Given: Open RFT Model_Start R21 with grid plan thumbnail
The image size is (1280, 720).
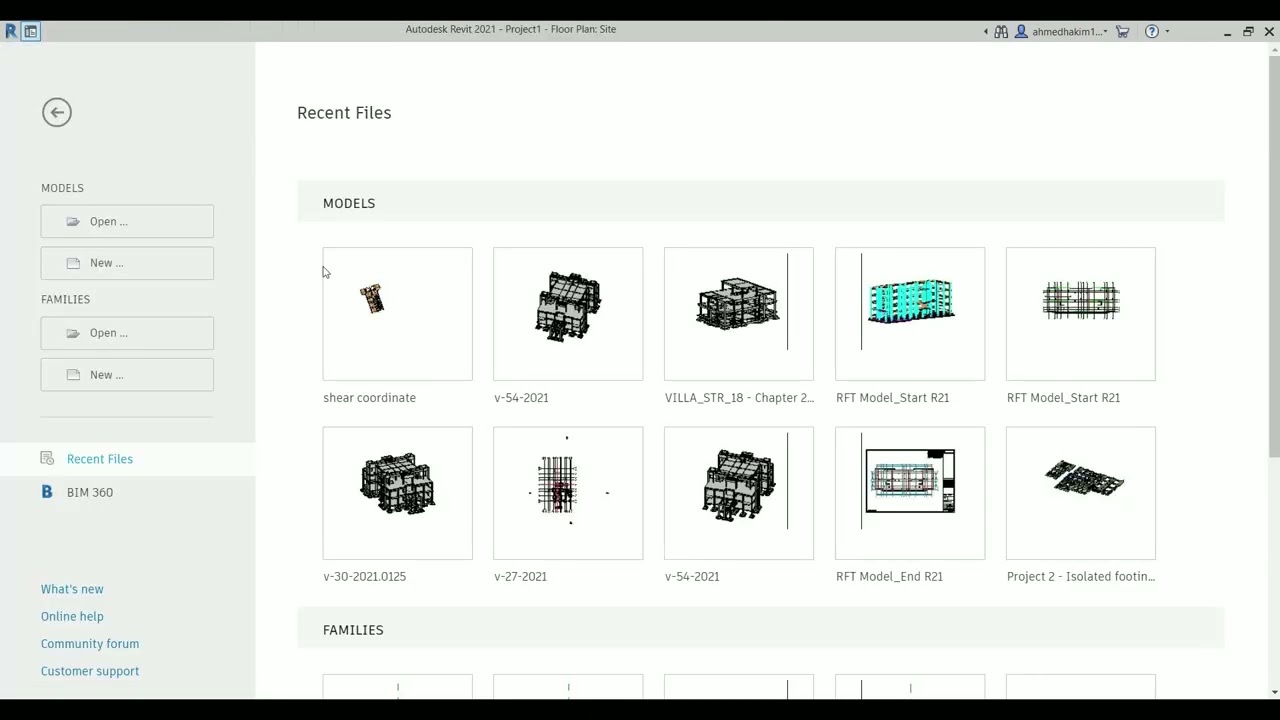Looking at the screenshot, I should click(x=1081, y=314).
